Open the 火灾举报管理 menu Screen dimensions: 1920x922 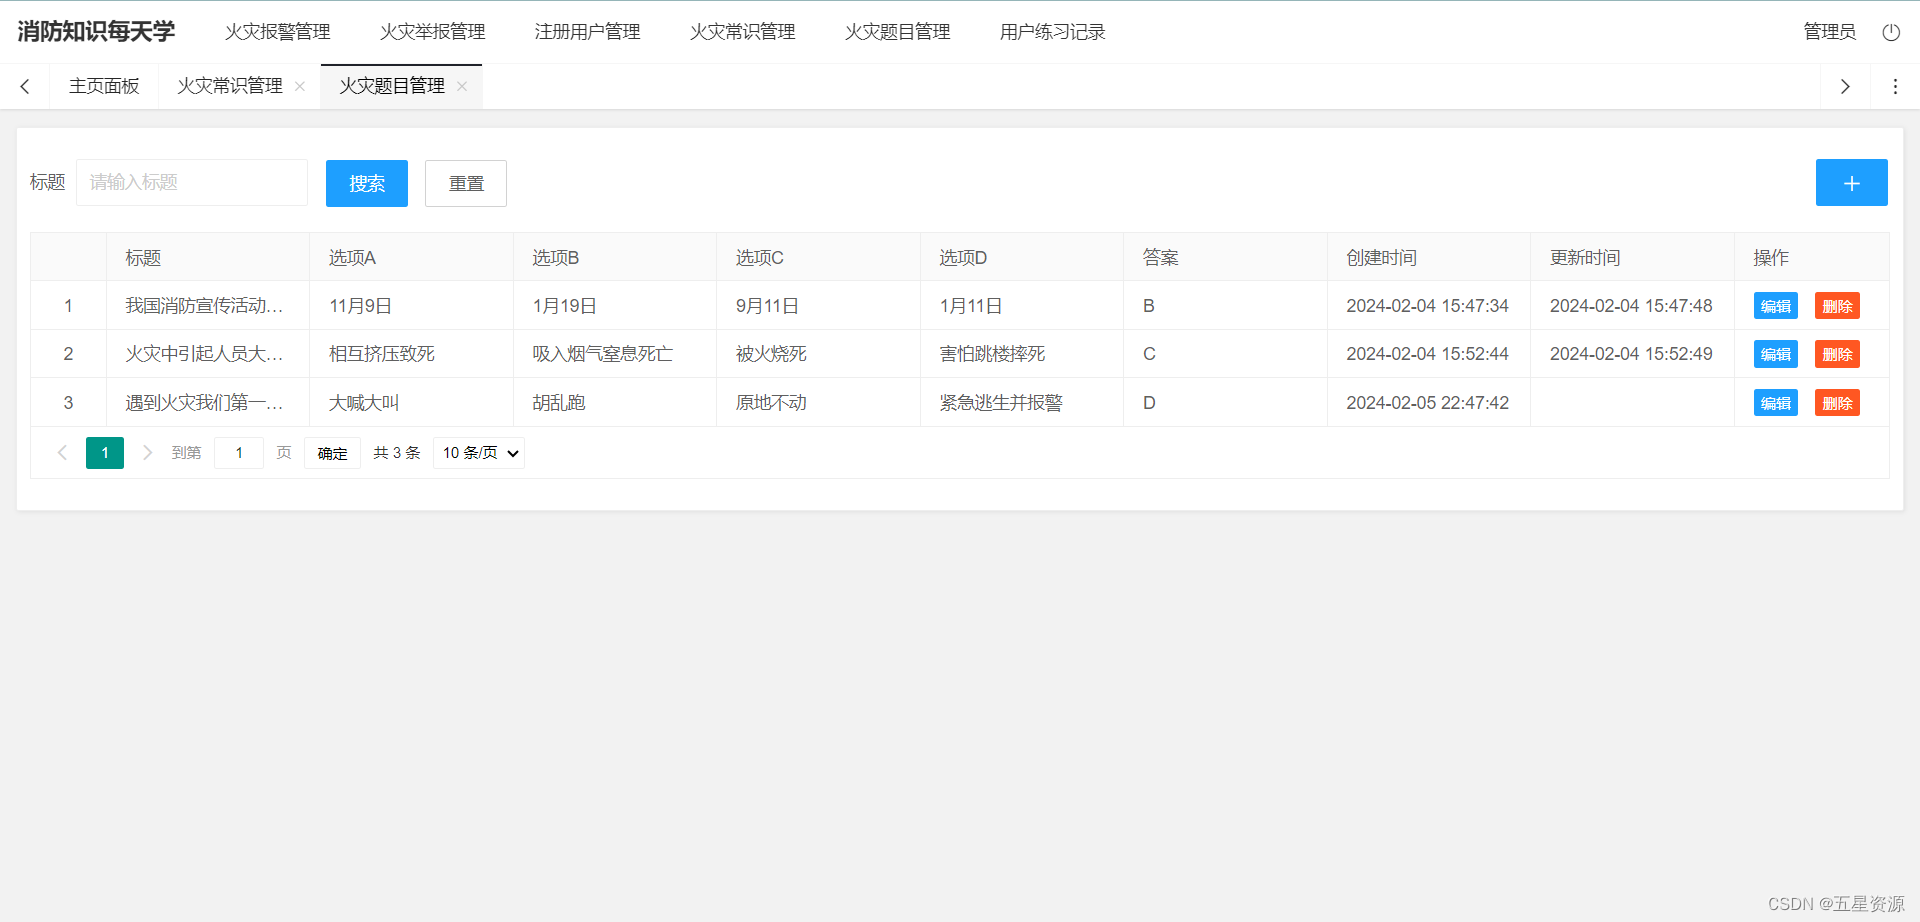[x=433, y=32]
